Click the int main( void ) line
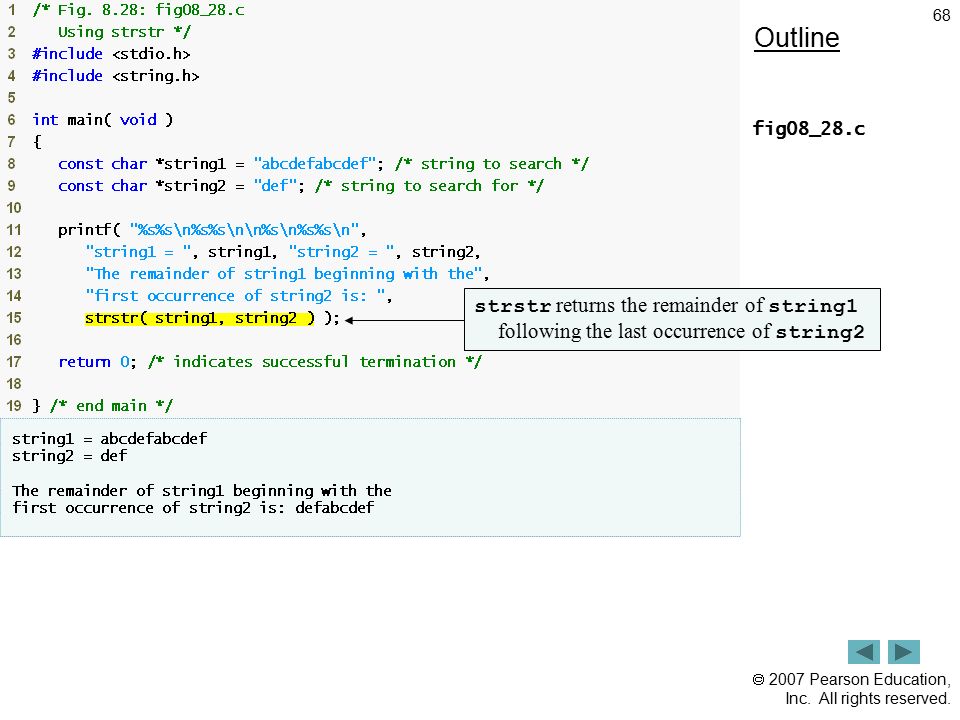Viewport: 960px width, 720px height. pyautogui.click(x=103, y=120)
